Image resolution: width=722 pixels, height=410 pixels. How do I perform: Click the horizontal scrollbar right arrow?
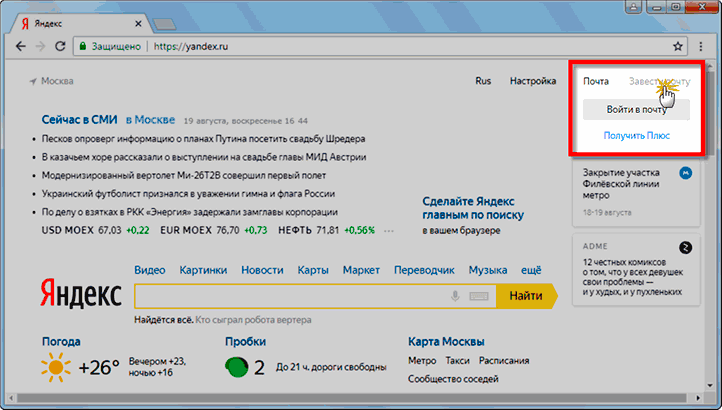point(699,398)
